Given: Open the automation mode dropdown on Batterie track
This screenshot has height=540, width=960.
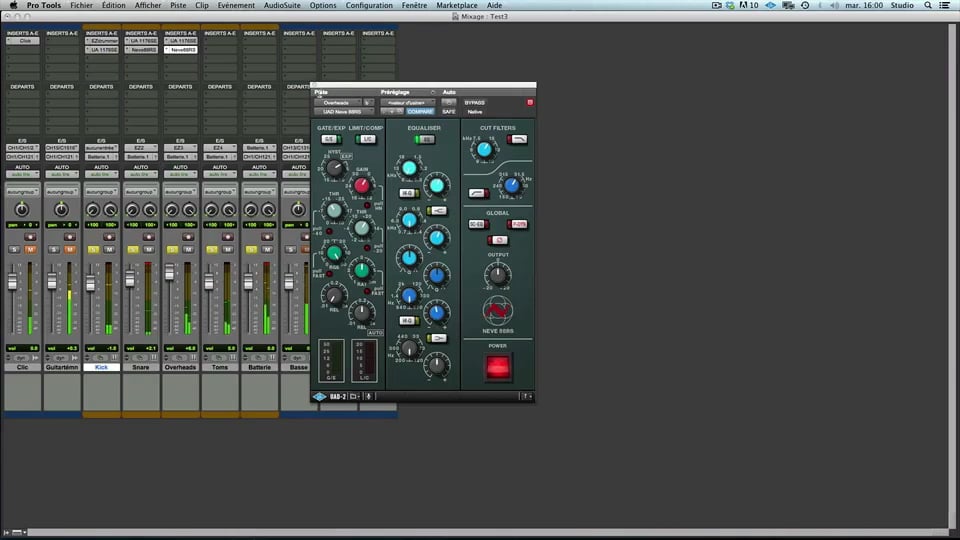Looking at the screenshot, I should [x=259, y=174].
